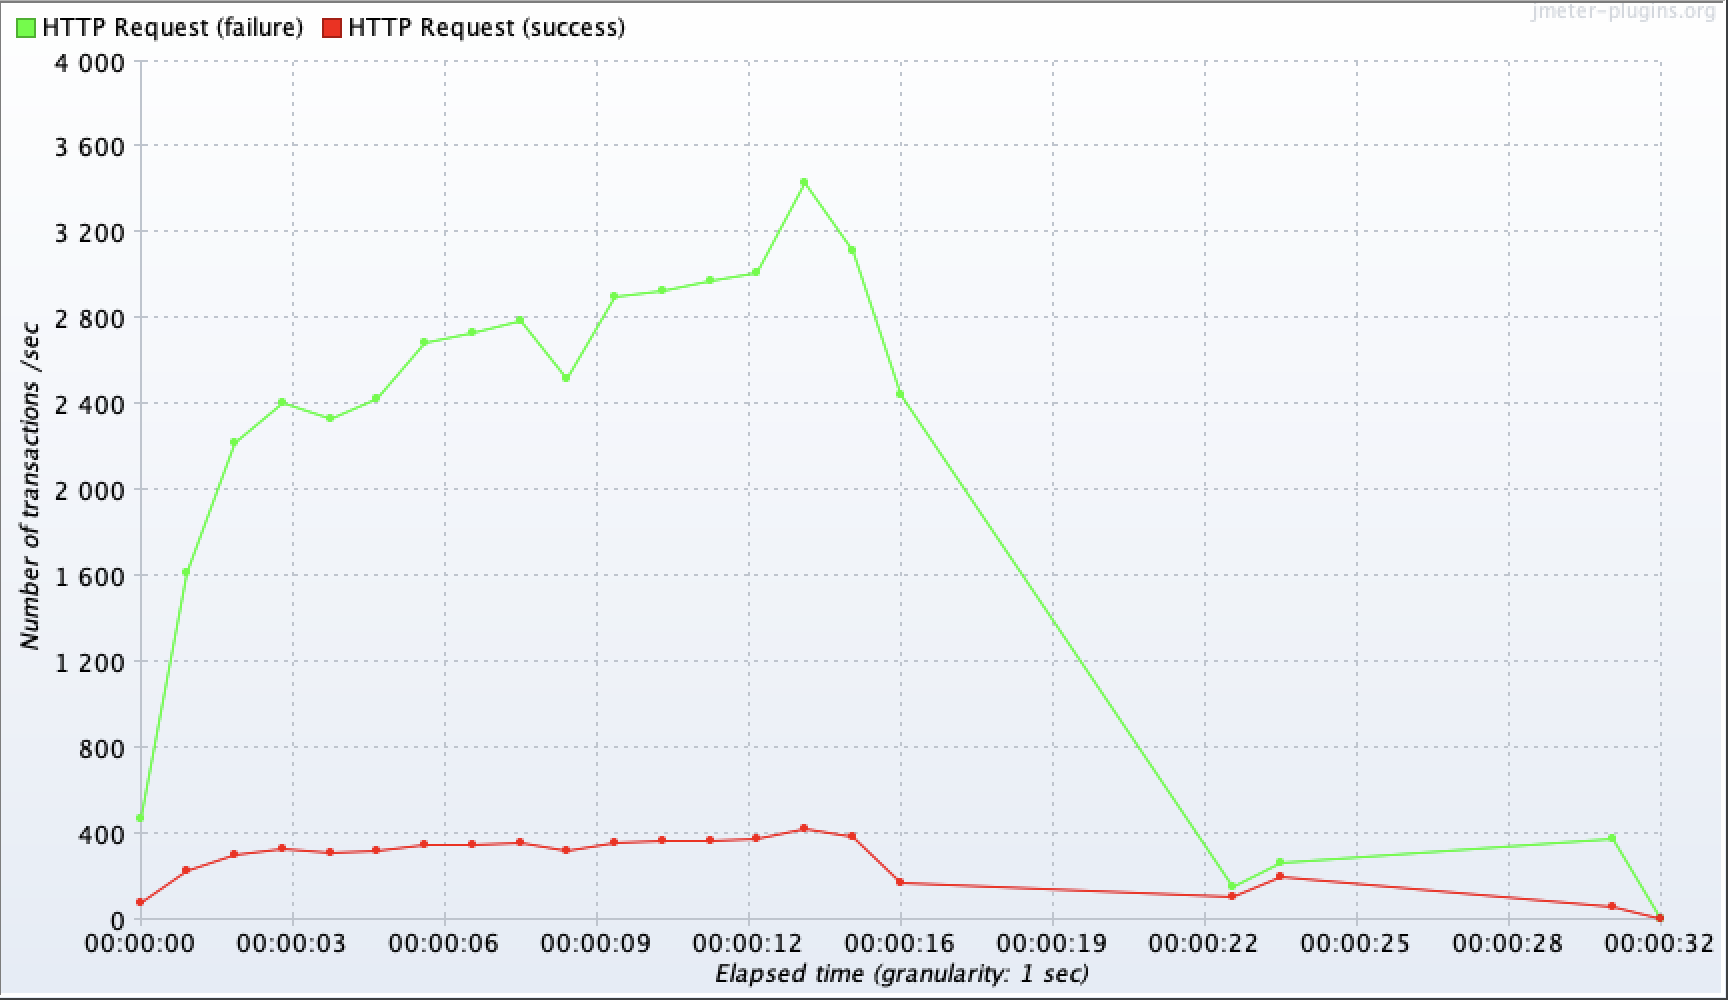Click the 'Elapsed time (granularity: 1 sec)' axis title
This screenshot has width=1728, height=1000.
(902, 974)
